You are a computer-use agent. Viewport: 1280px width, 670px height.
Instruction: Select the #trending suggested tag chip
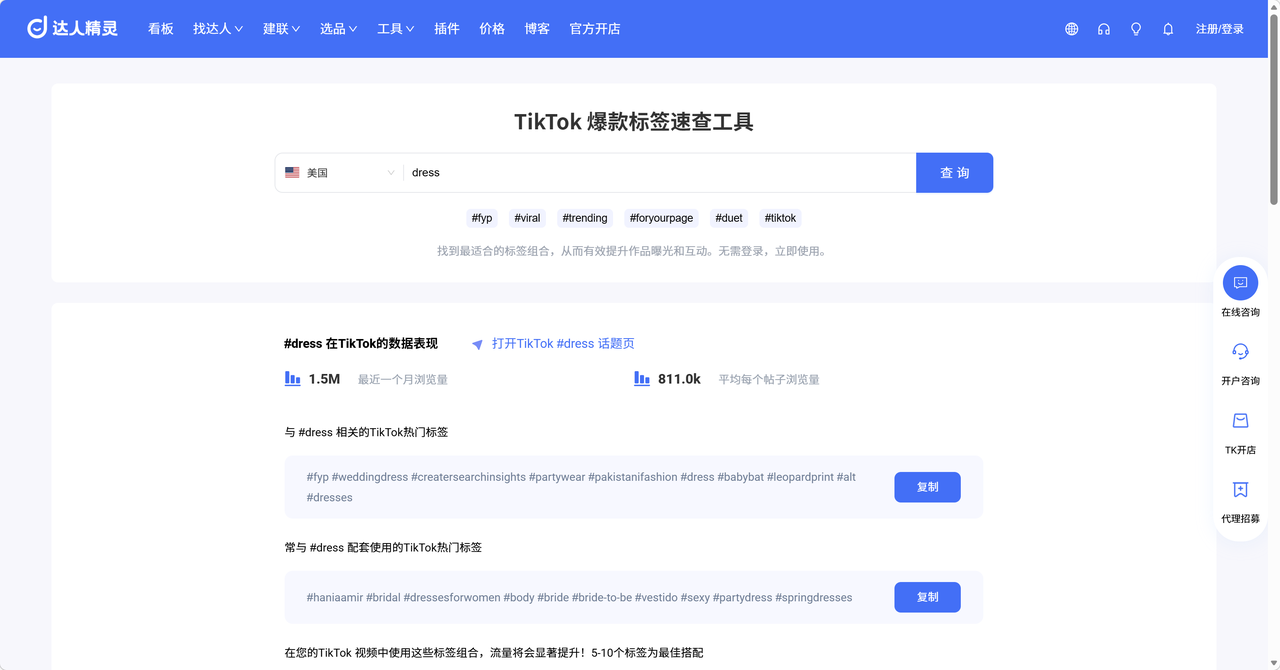coord(584,218)
